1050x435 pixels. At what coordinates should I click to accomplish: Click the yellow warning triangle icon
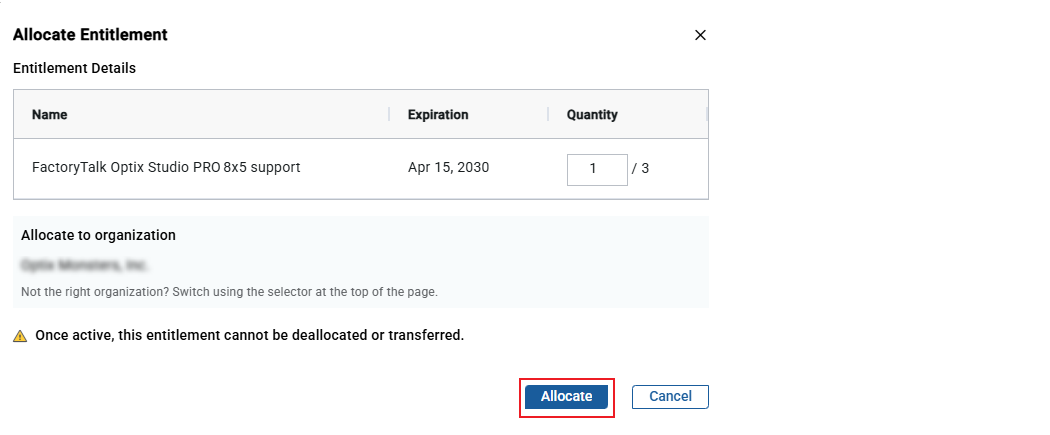click(20, 336)
